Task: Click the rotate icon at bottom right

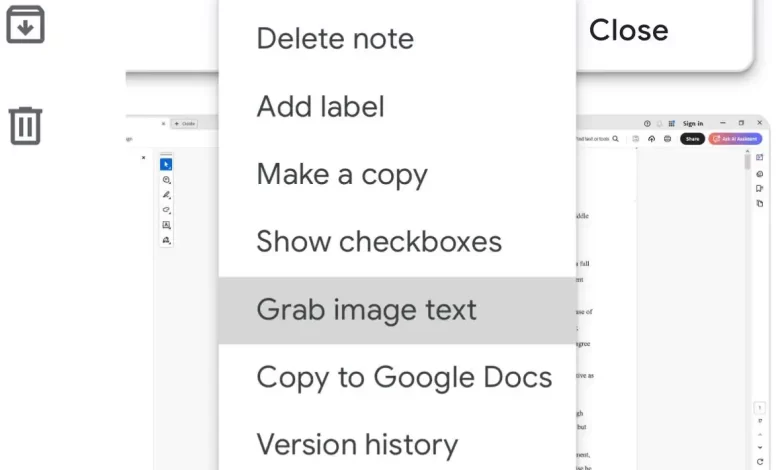Action: click(760, 461)
